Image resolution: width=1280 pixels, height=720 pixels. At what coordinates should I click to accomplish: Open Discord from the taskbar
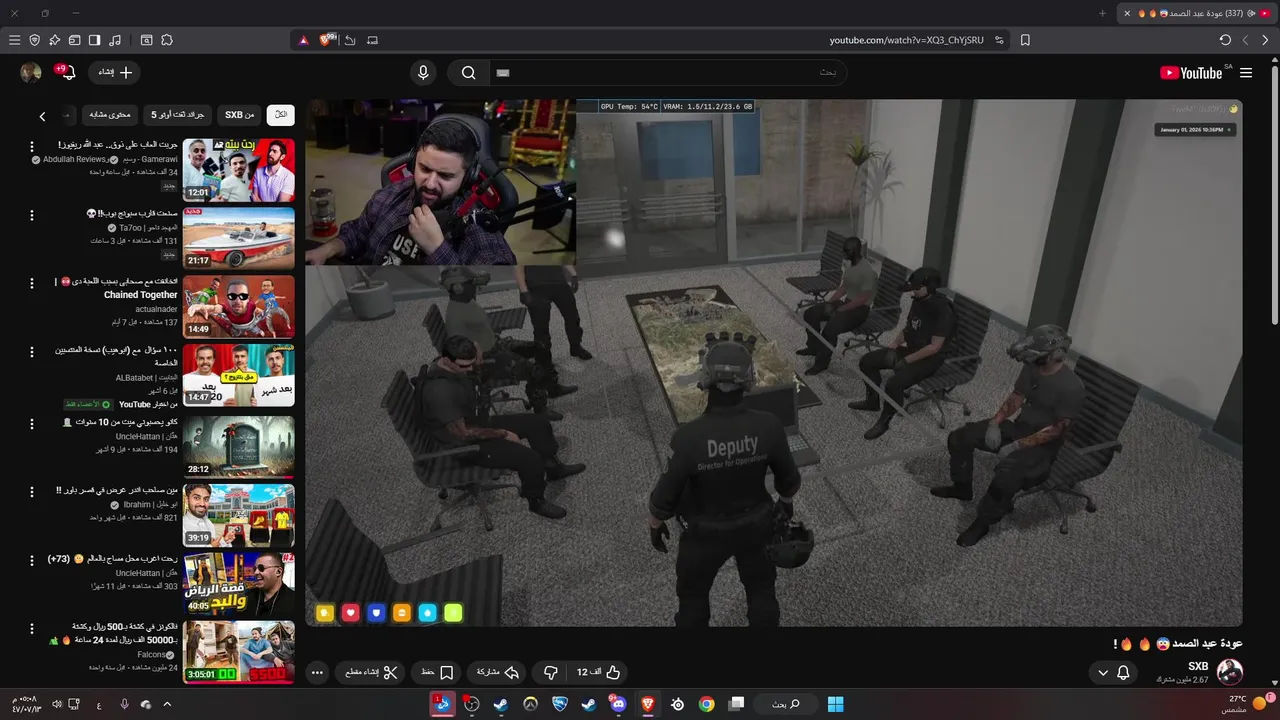pos(617,704)
